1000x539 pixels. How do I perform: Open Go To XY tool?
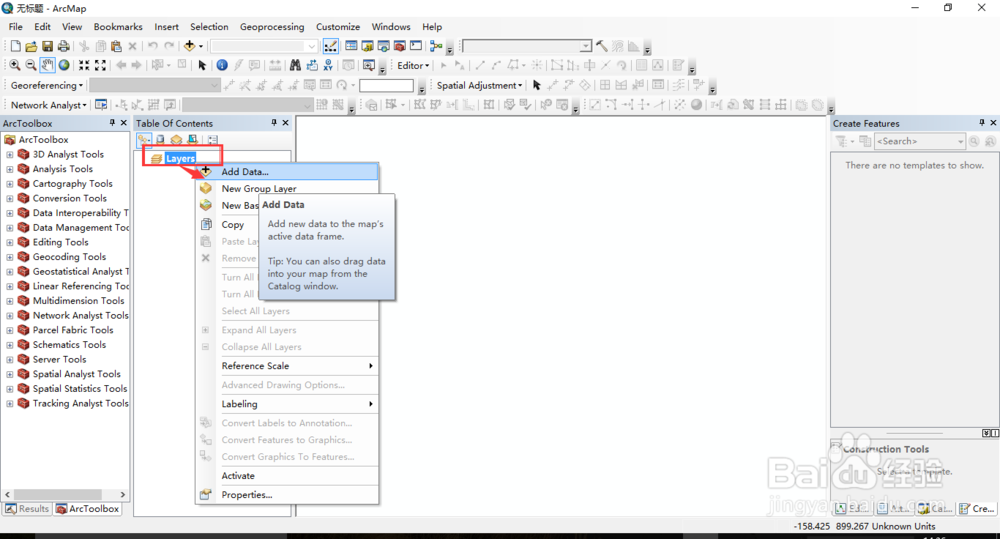[328, 65]
